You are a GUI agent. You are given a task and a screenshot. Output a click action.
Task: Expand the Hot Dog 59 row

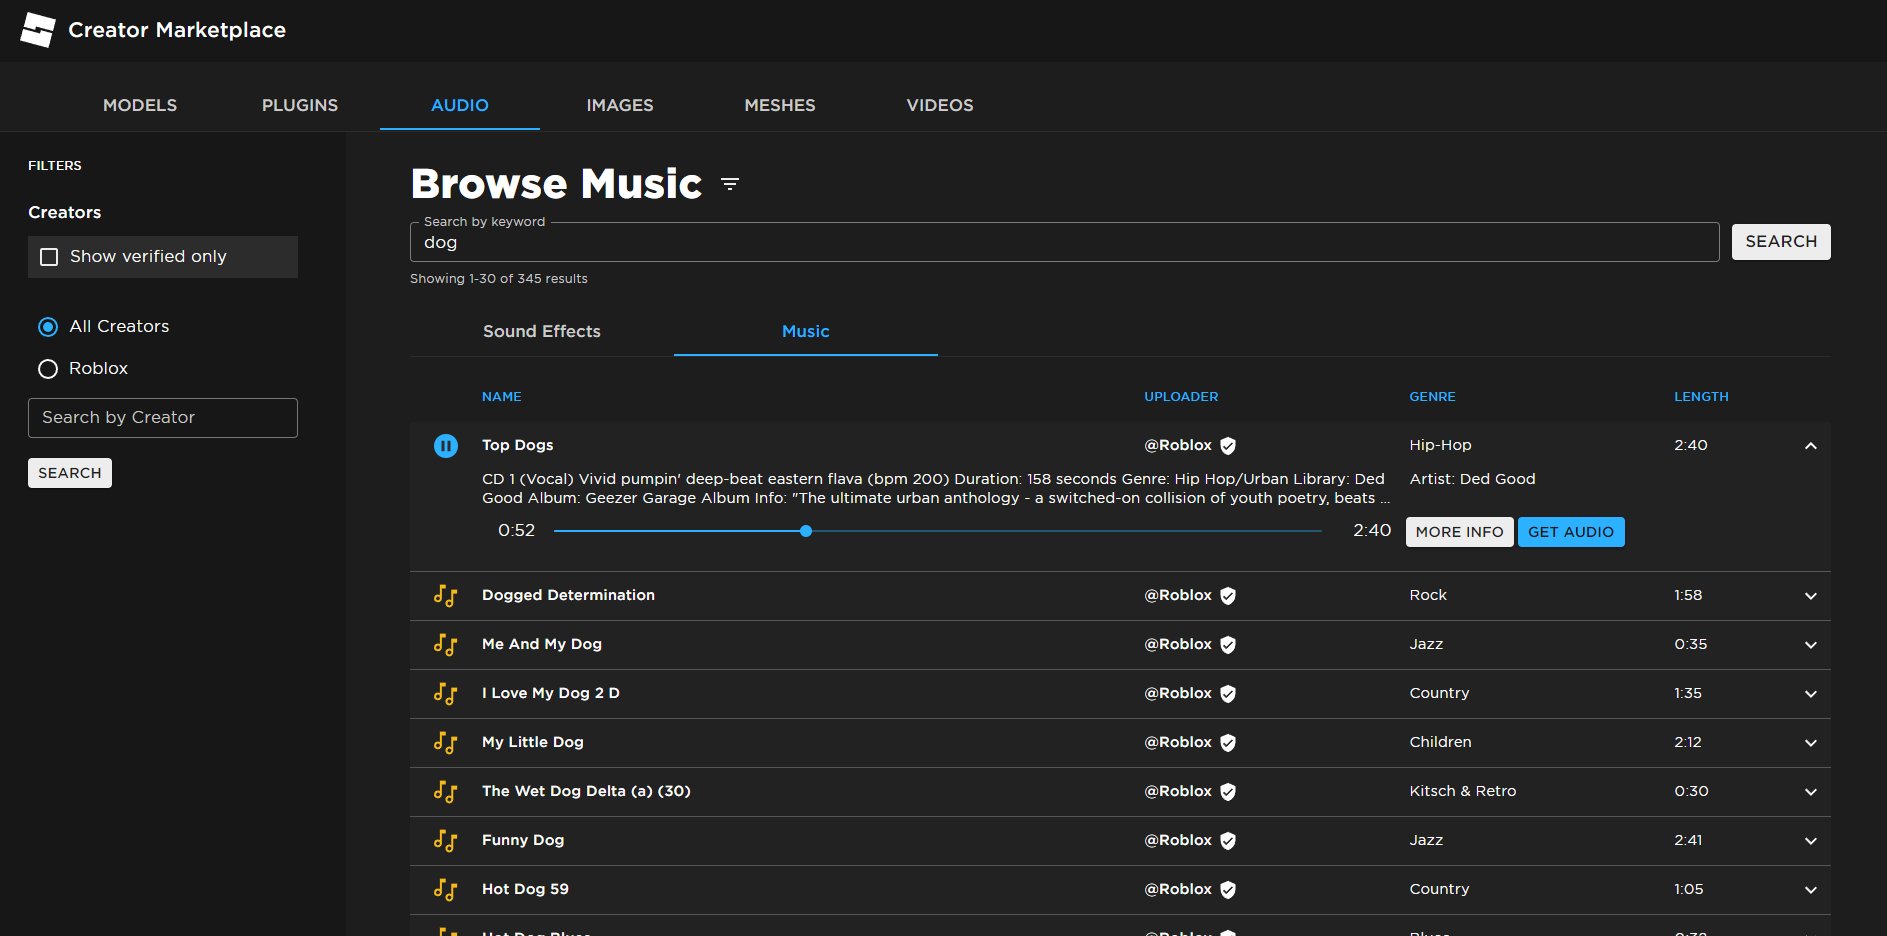1810,890
